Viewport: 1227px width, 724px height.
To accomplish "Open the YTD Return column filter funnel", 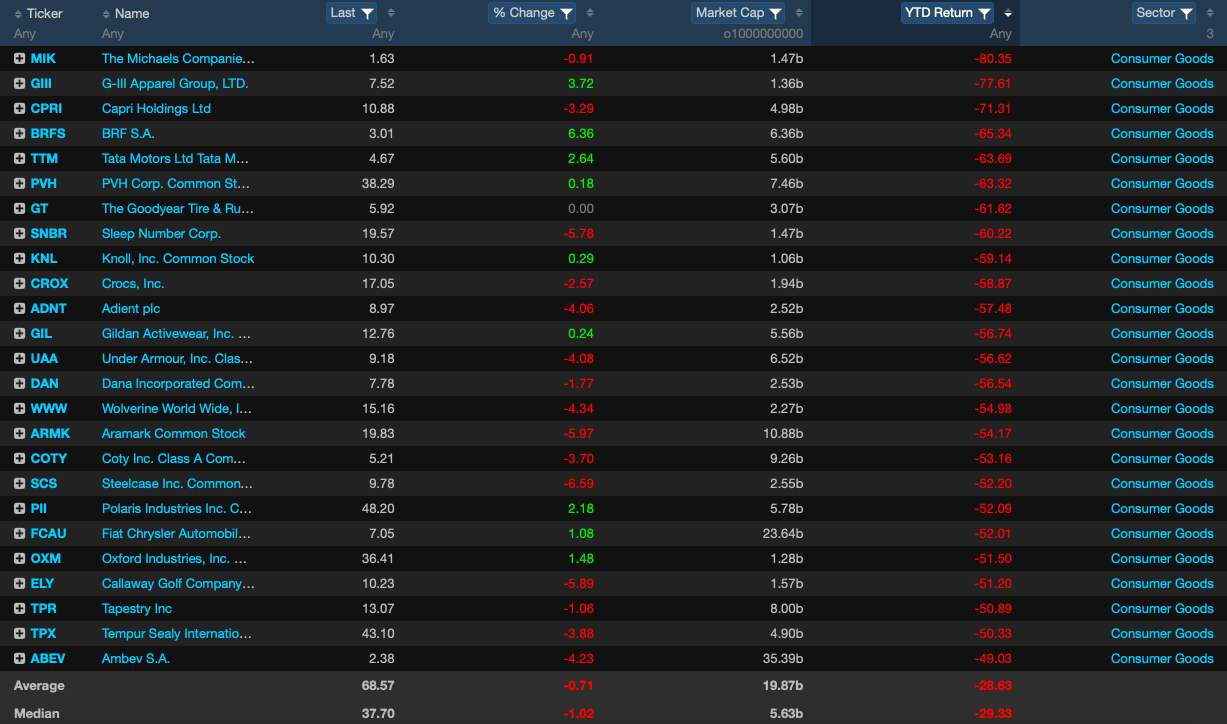I will (984, 13).
